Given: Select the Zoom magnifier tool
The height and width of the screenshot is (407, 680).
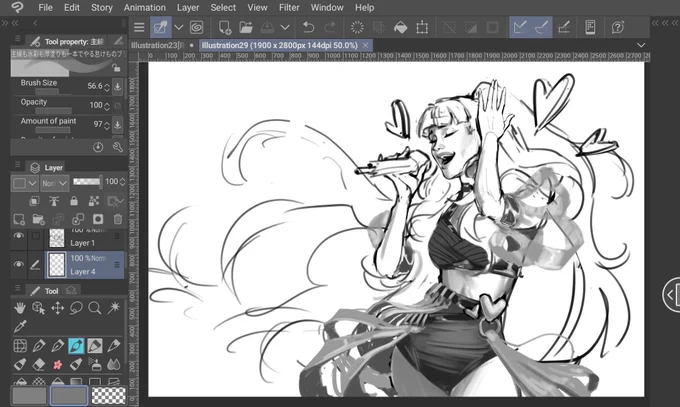Looking at the screenshot, I should point(95,308).
